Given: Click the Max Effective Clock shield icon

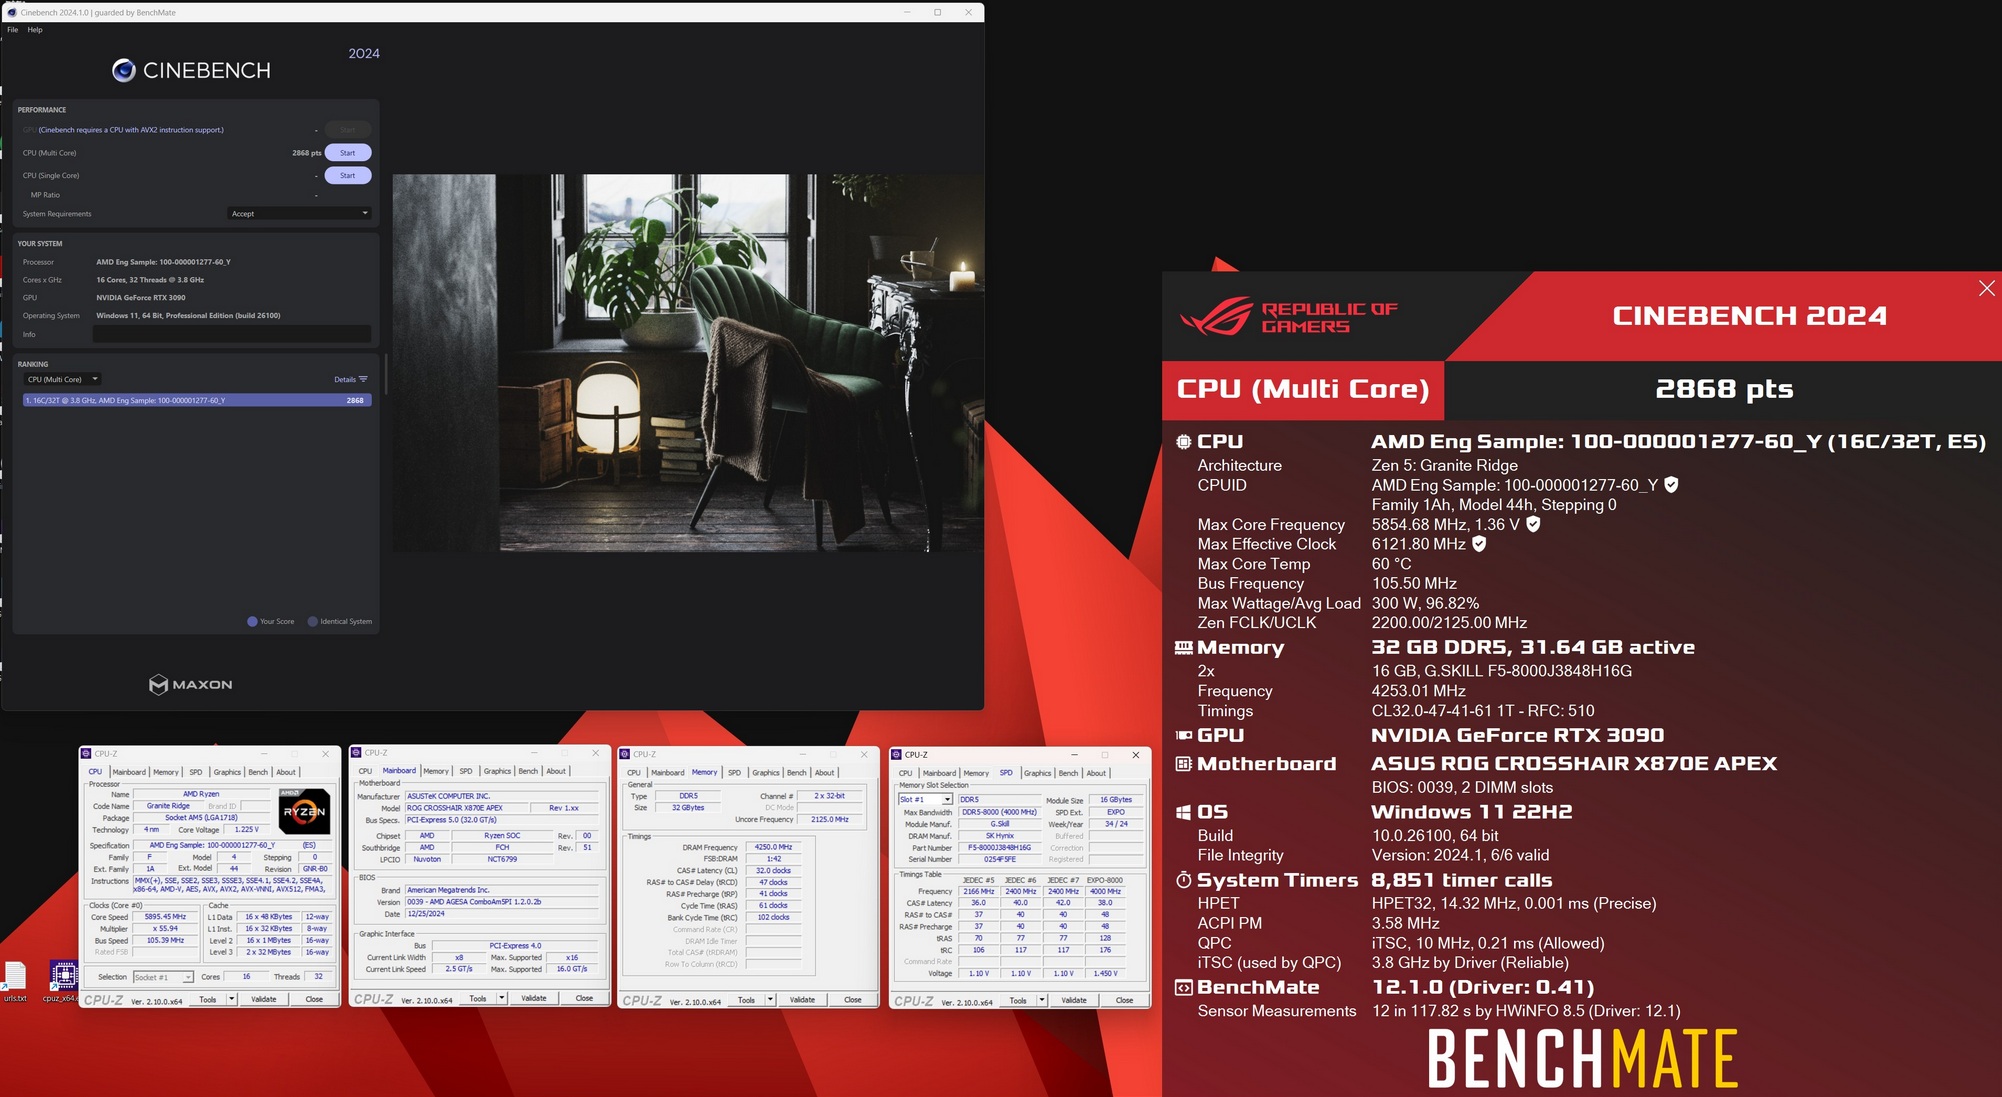Looking at the screenshot, I should [x=1479, y=544].
